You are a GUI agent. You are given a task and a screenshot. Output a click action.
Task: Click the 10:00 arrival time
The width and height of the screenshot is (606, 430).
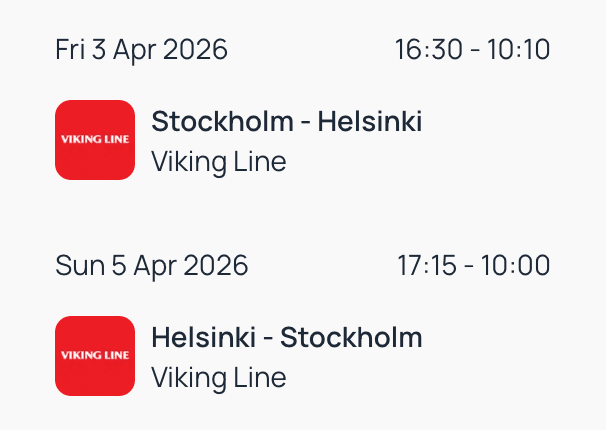coord(517,265)
